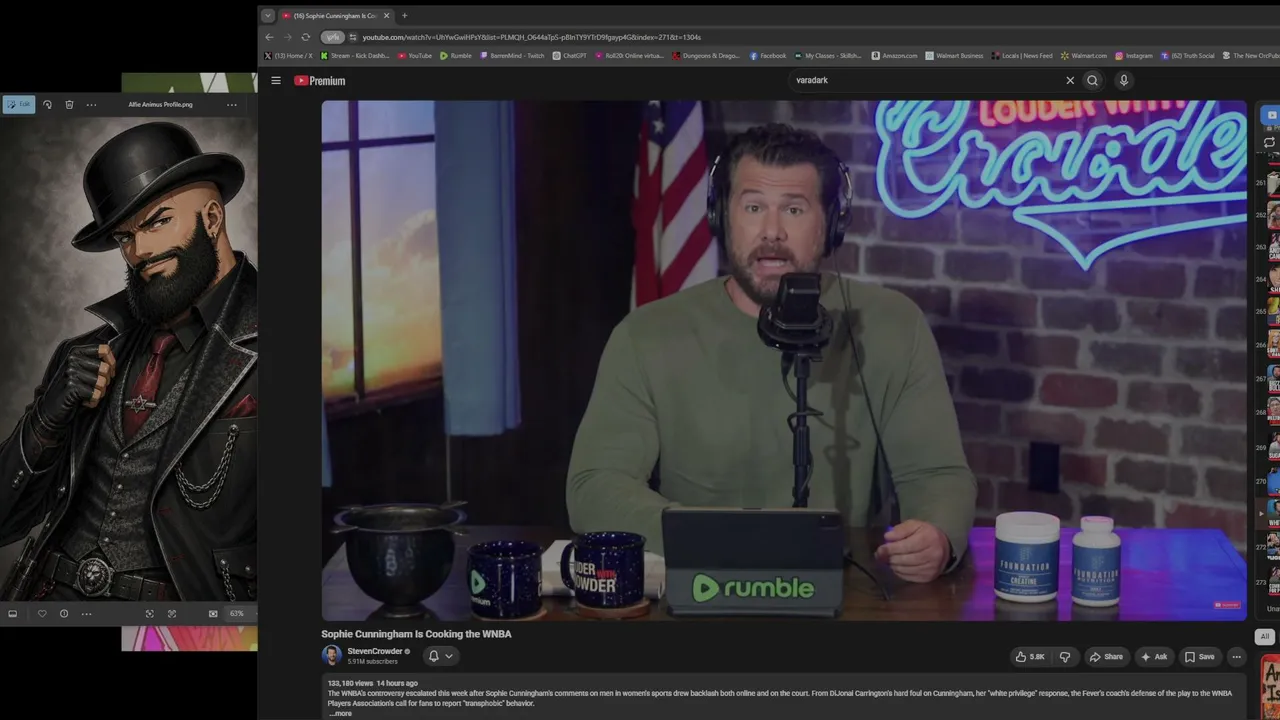Click the 'Sophie Cunningham Is Cooking the WNBA' title

(416, 634)
